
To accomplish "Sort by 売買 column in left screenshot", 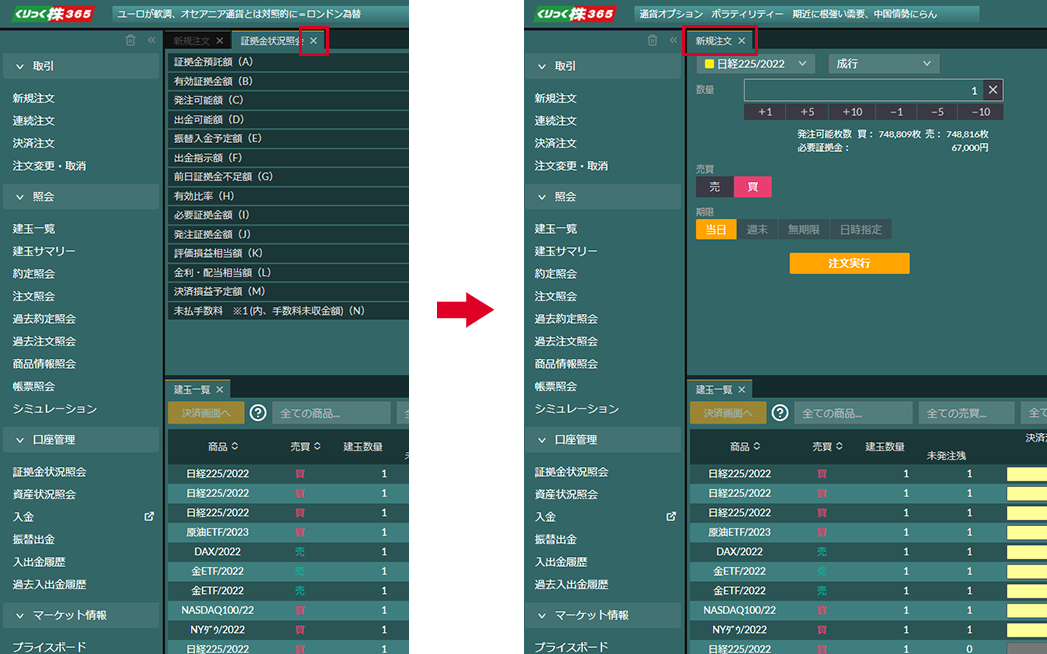I will pyautogui.click(x=306, y=446).
